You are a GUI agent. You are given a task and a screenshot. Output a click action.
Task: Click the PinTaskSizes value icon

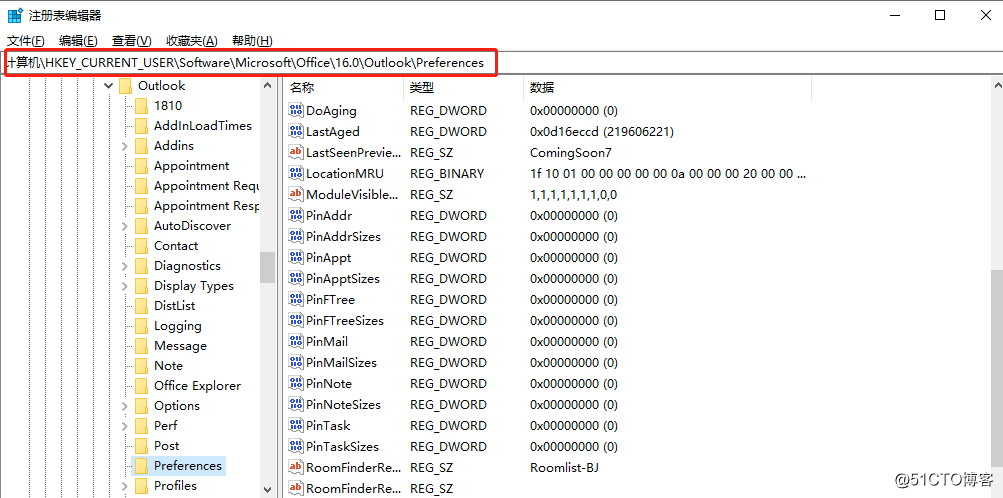tap(296, 446)
